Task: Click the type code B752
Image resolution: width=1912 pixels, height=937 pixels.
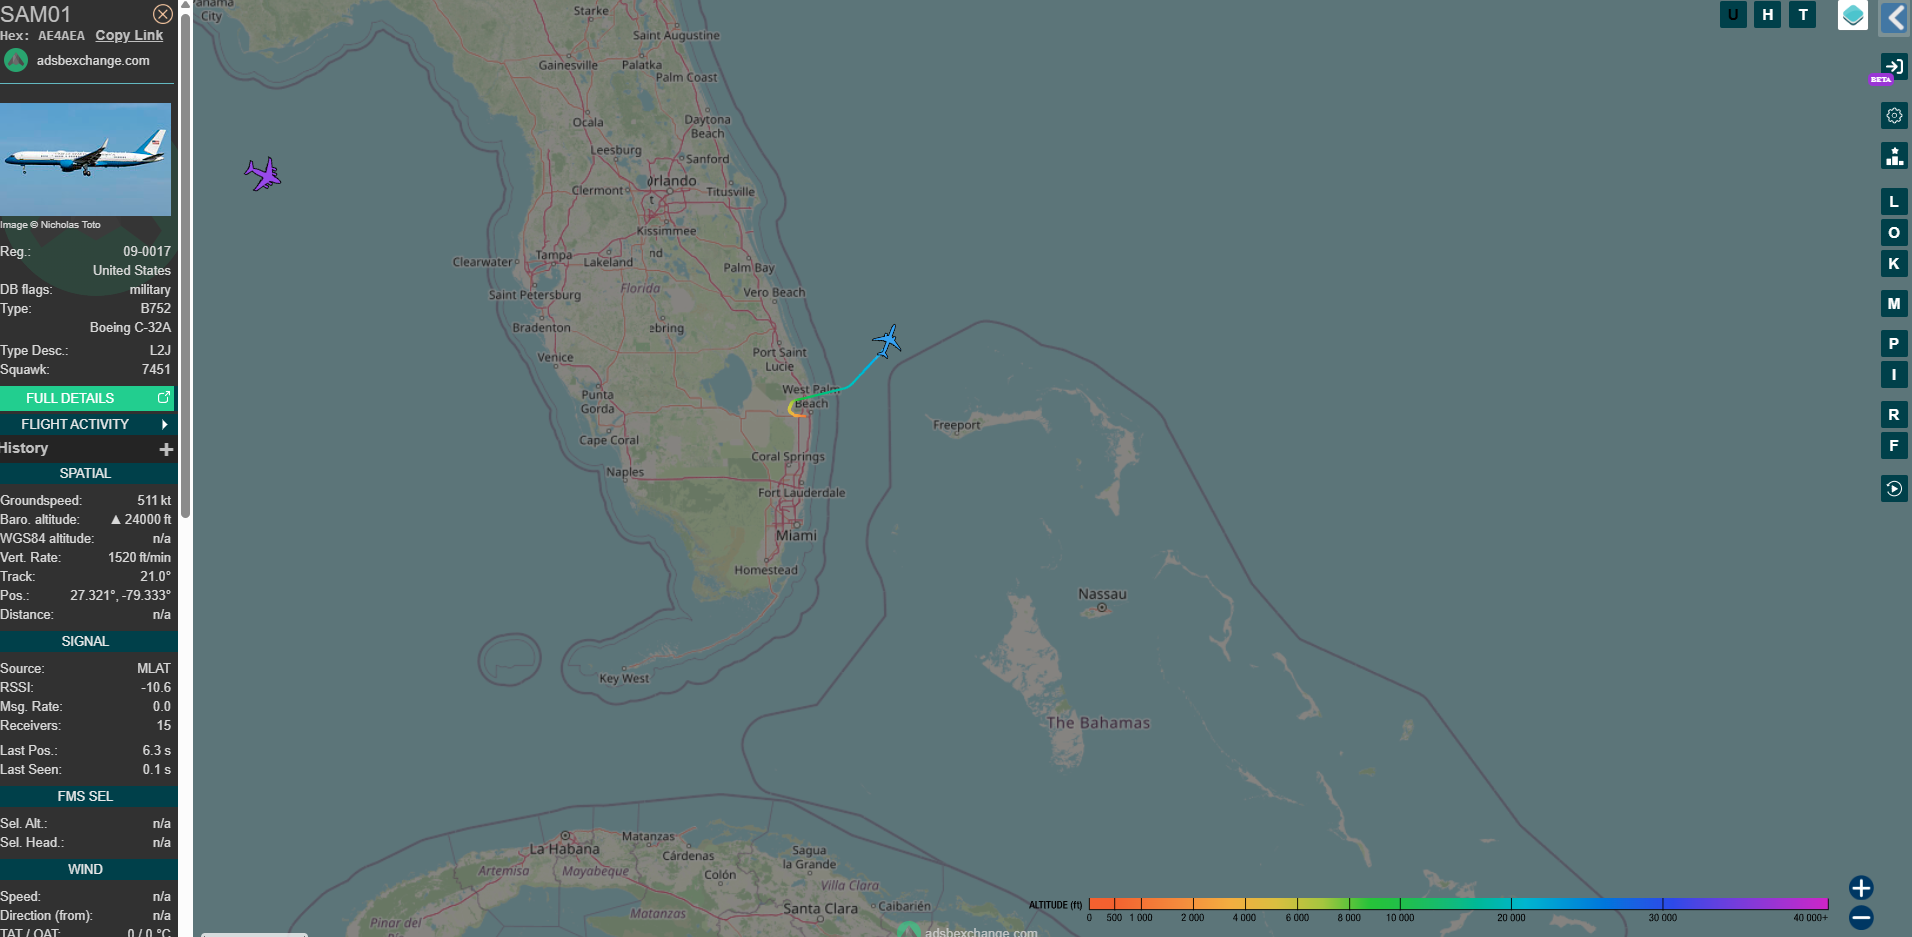Action: [x=155, y=308]
